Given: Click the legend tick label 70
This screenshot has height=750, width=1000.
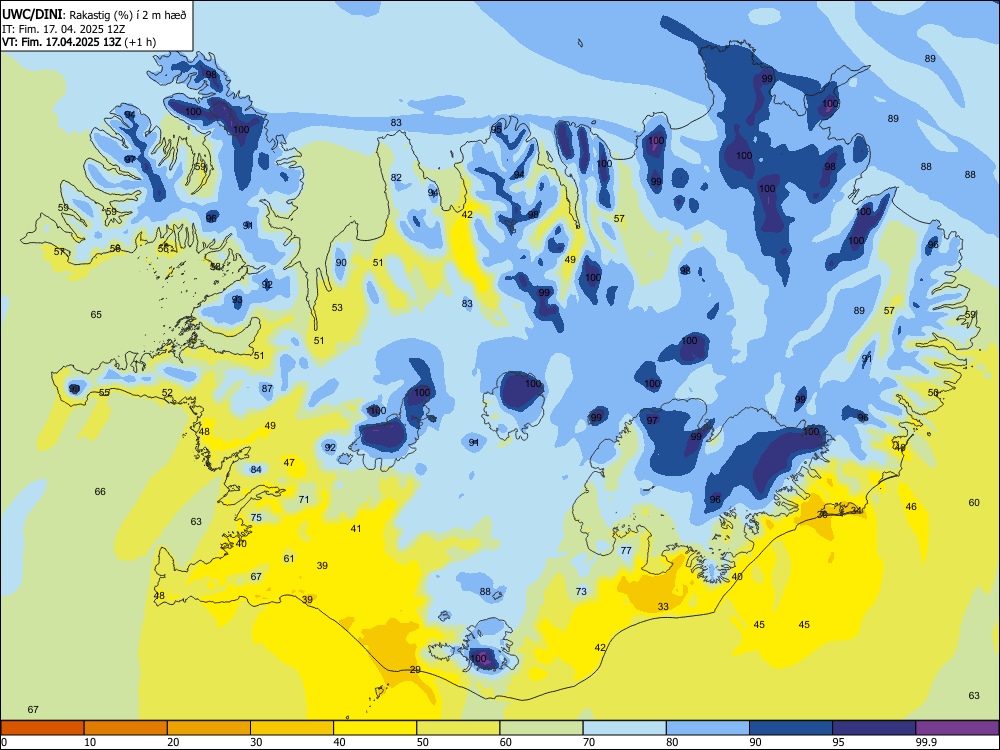Looking at the screenshot, I should tap(589, 742).
